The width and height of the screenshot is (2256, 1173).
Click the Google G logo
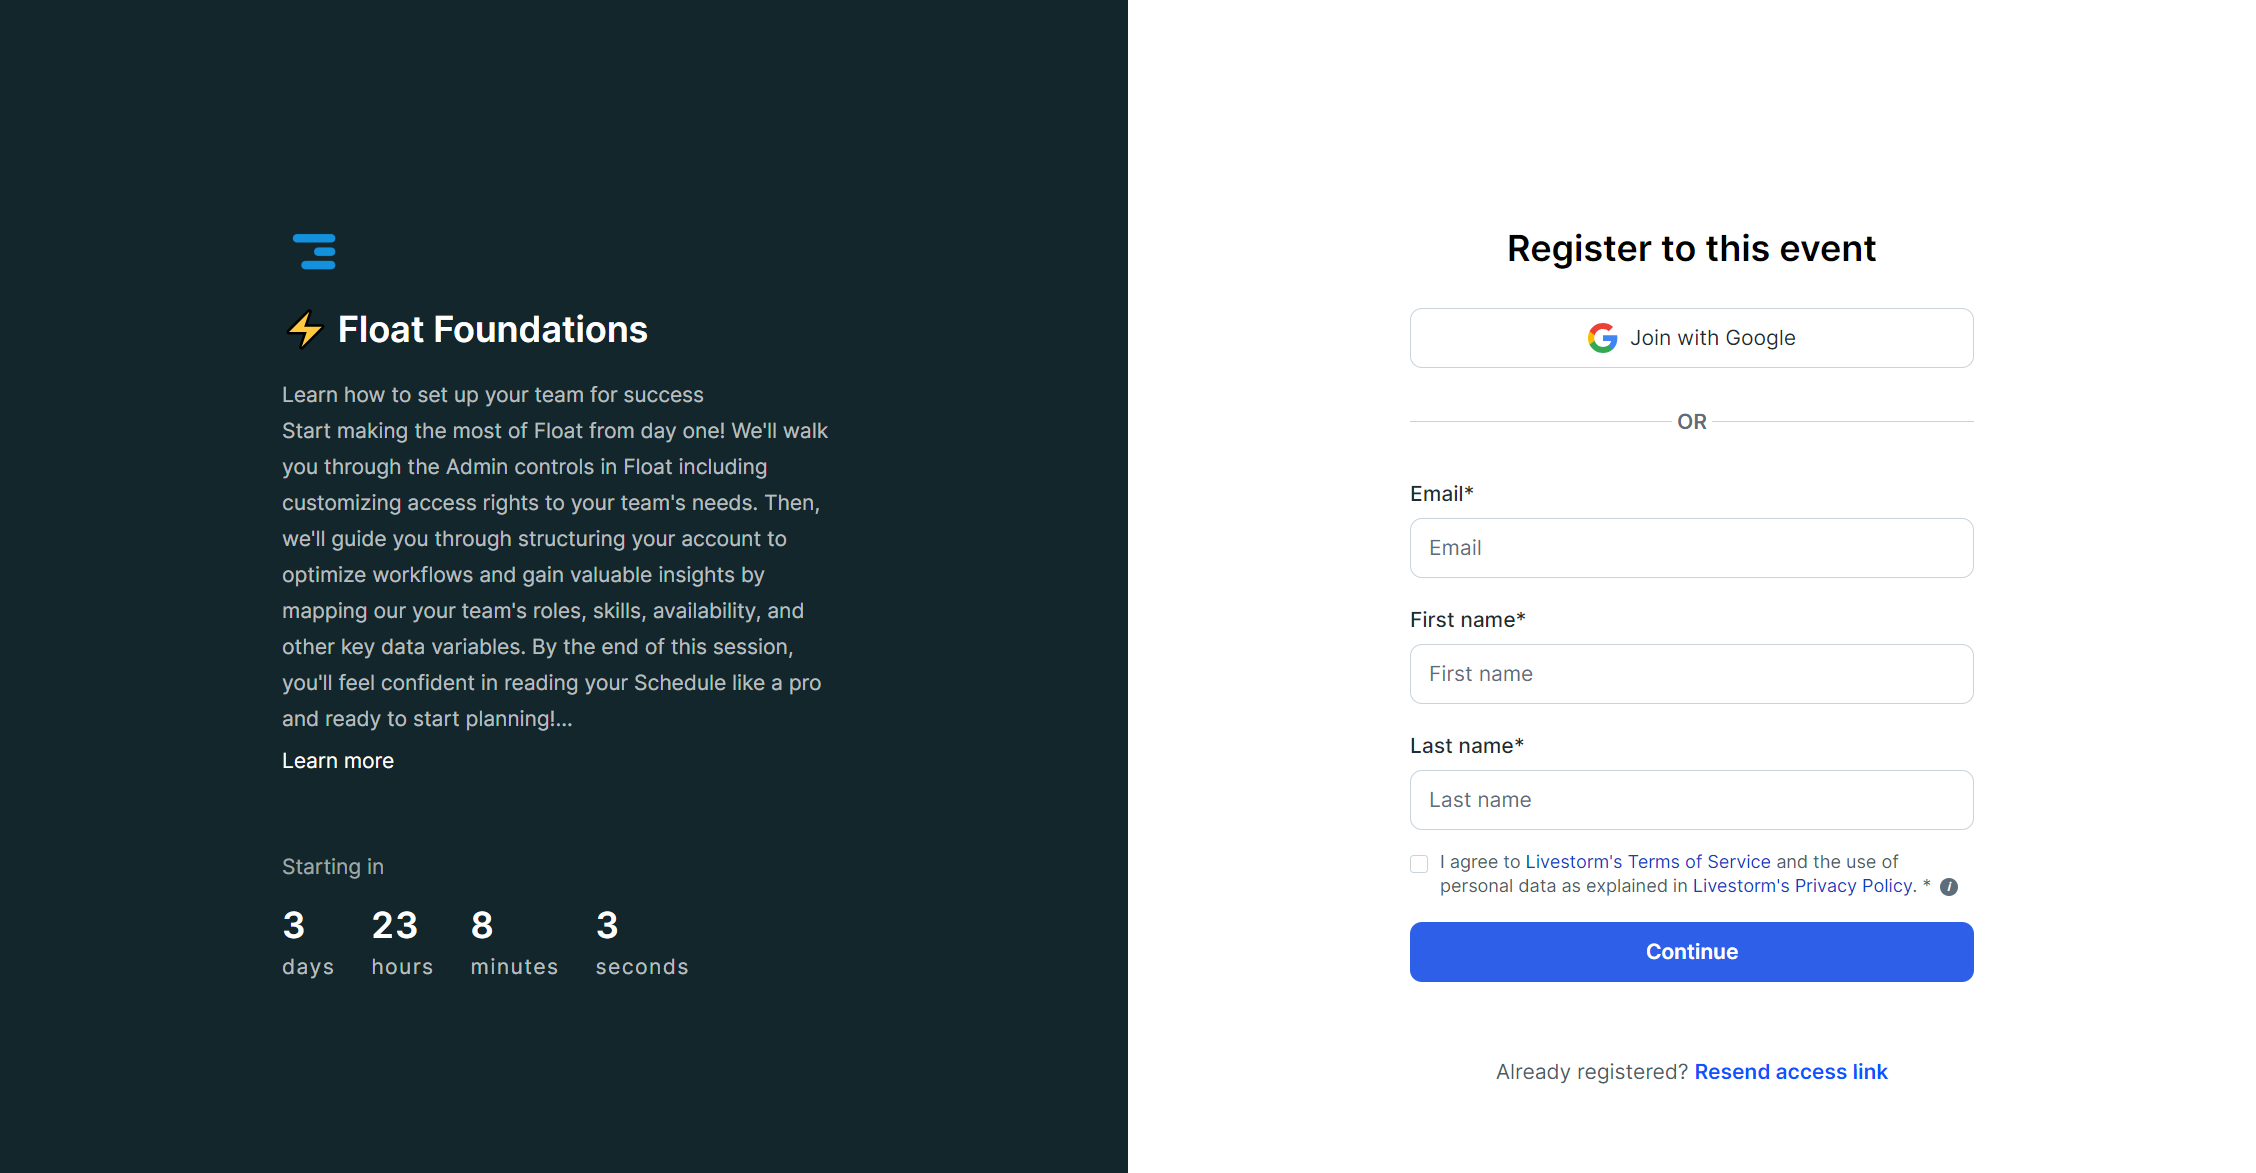tap(1602, 338)
